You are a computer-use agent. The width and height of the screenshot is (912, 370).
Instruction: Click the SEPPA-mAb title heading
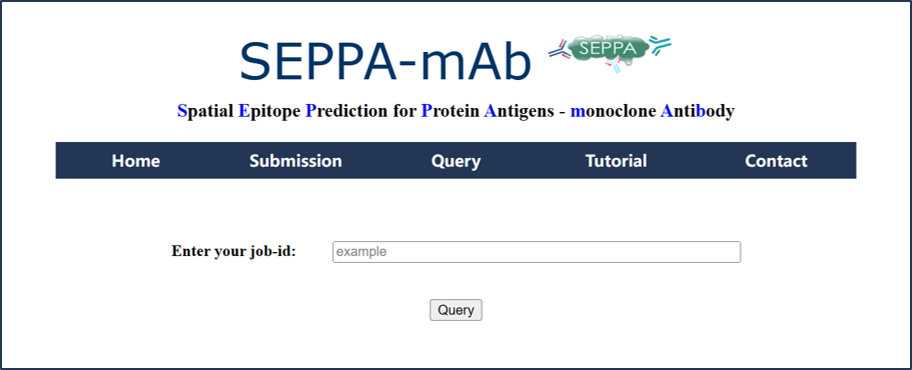click(385, 61)
